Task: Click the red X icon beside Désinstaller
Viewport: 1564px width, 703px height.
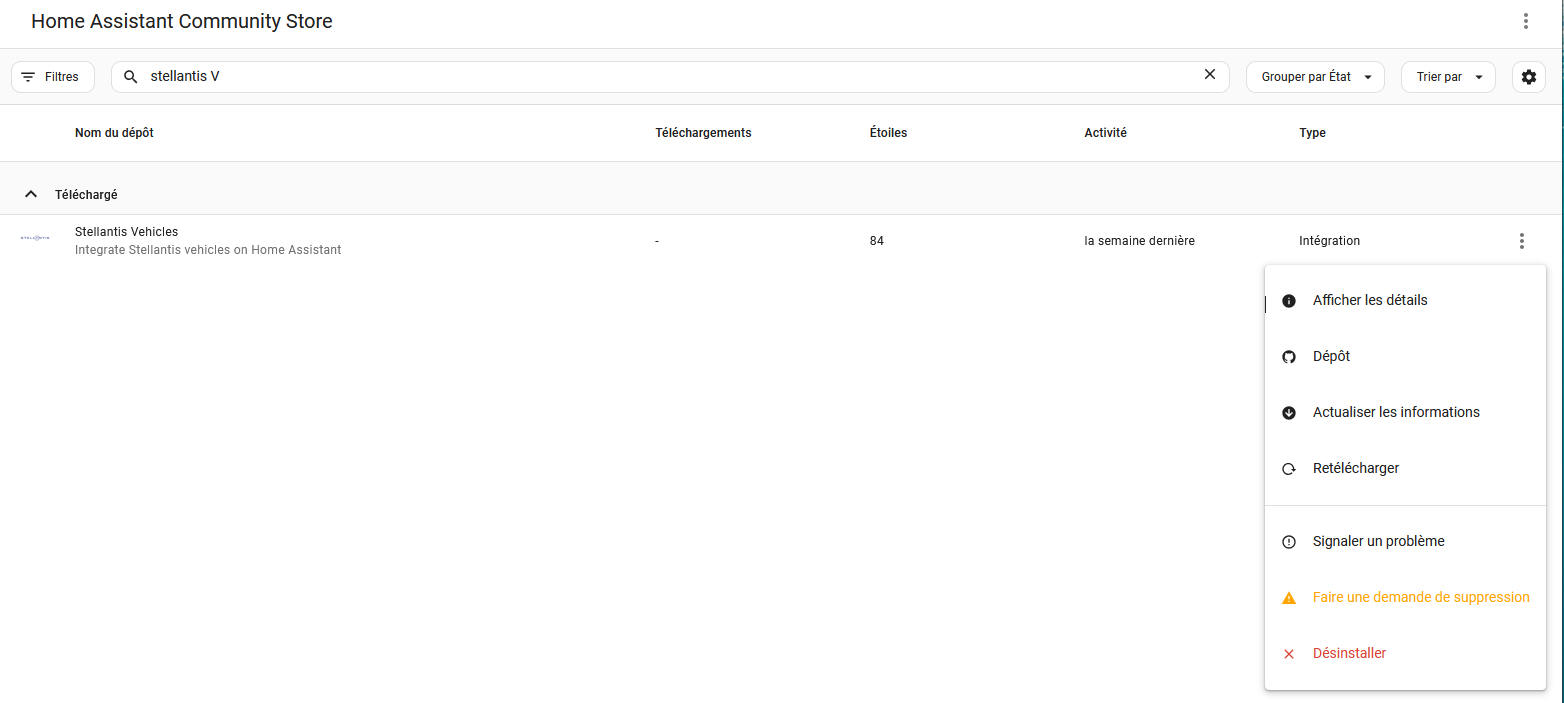Action: coord(1289,654)
